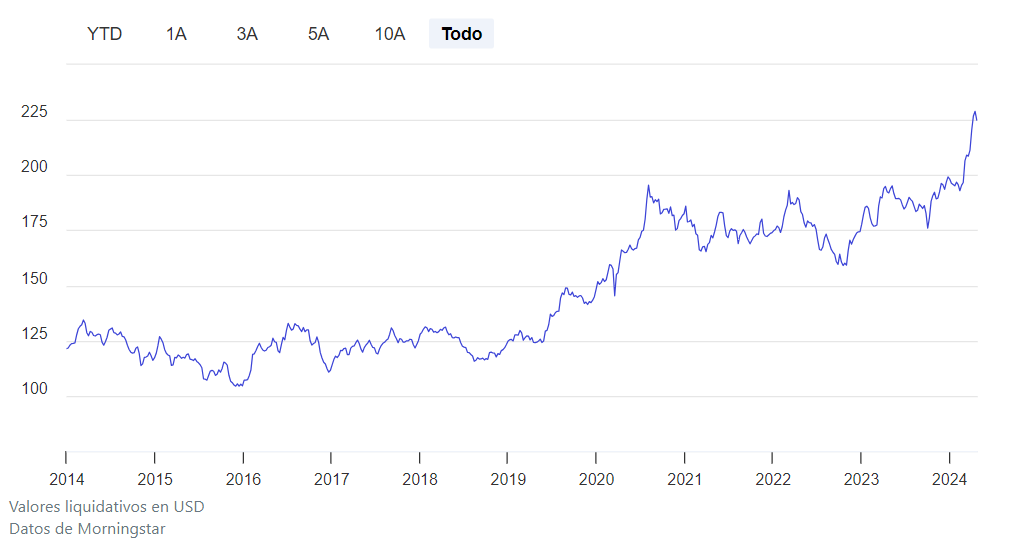Switch to the 1A range tab
The image size is (1012, 540).
[x=176, y=34]
